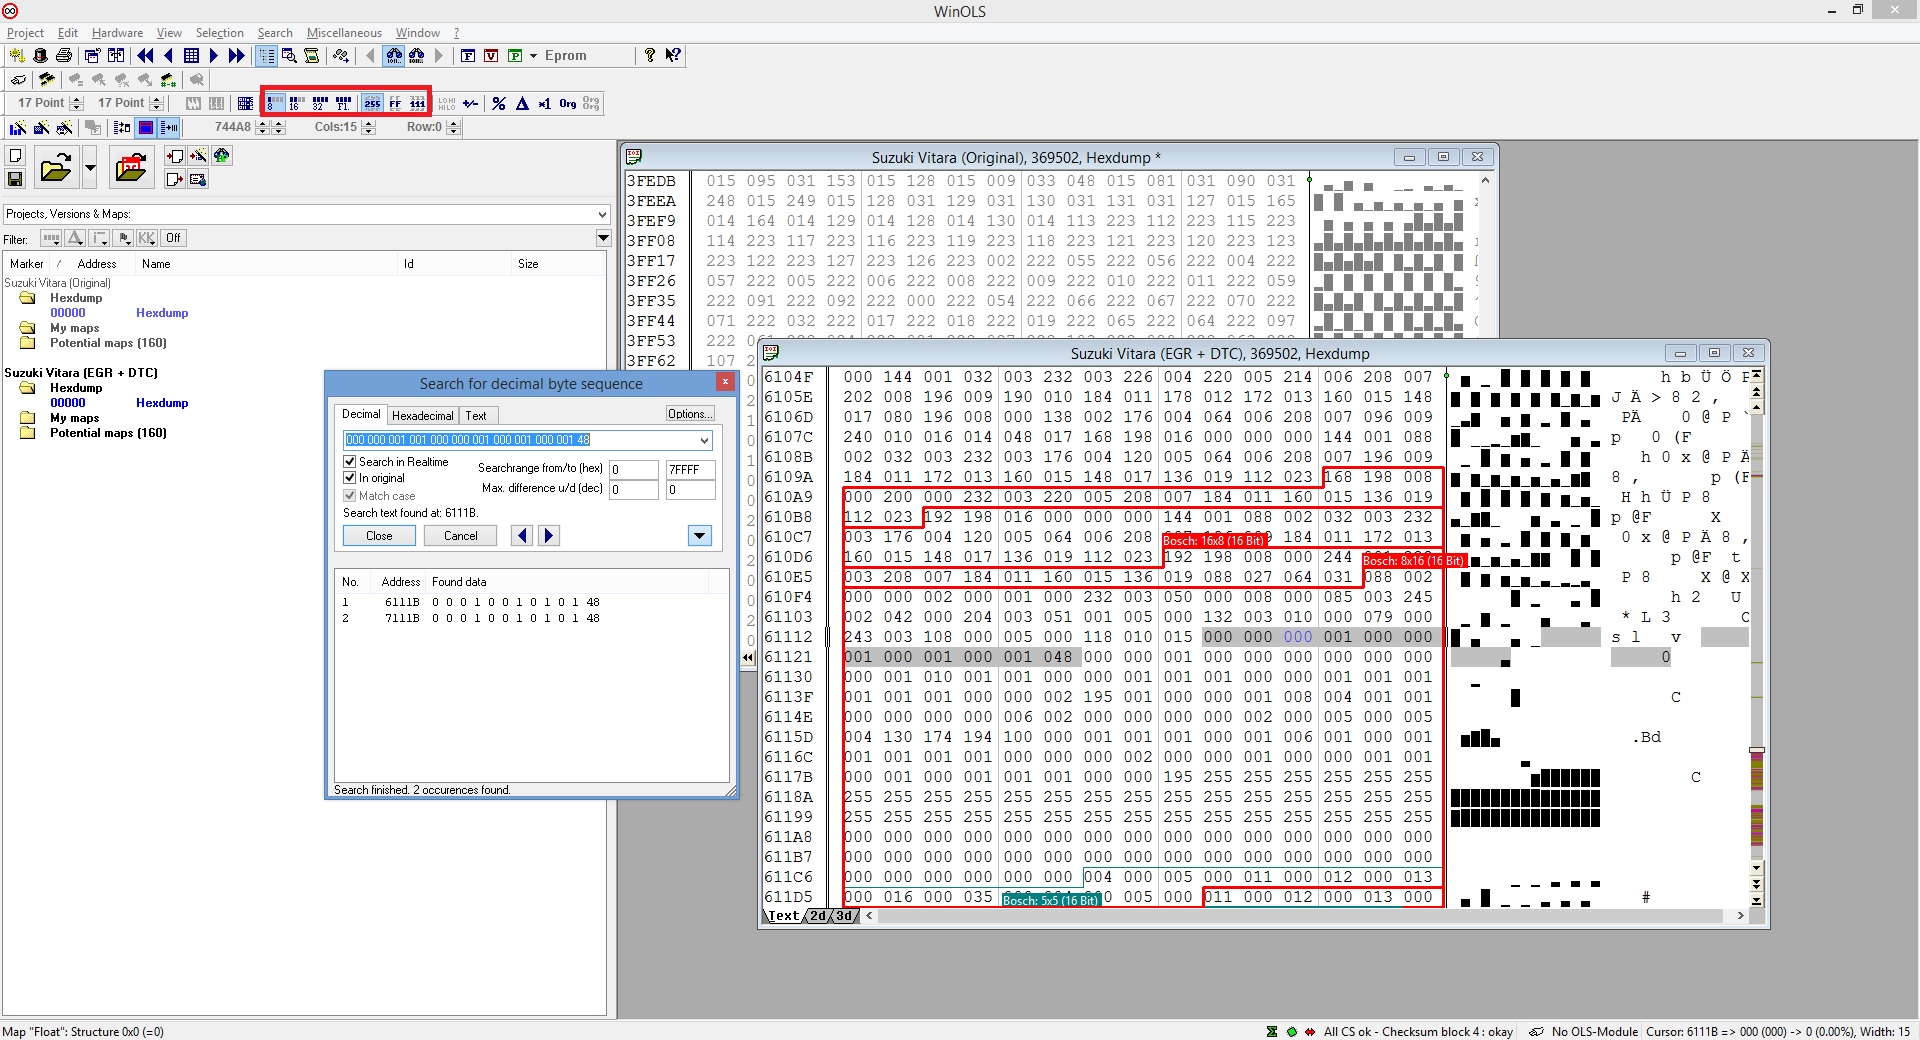Select search result row address 7111B
The height and width of the screenshot is (1040, 1920).
pyautogui.click(x=402, y=618)
